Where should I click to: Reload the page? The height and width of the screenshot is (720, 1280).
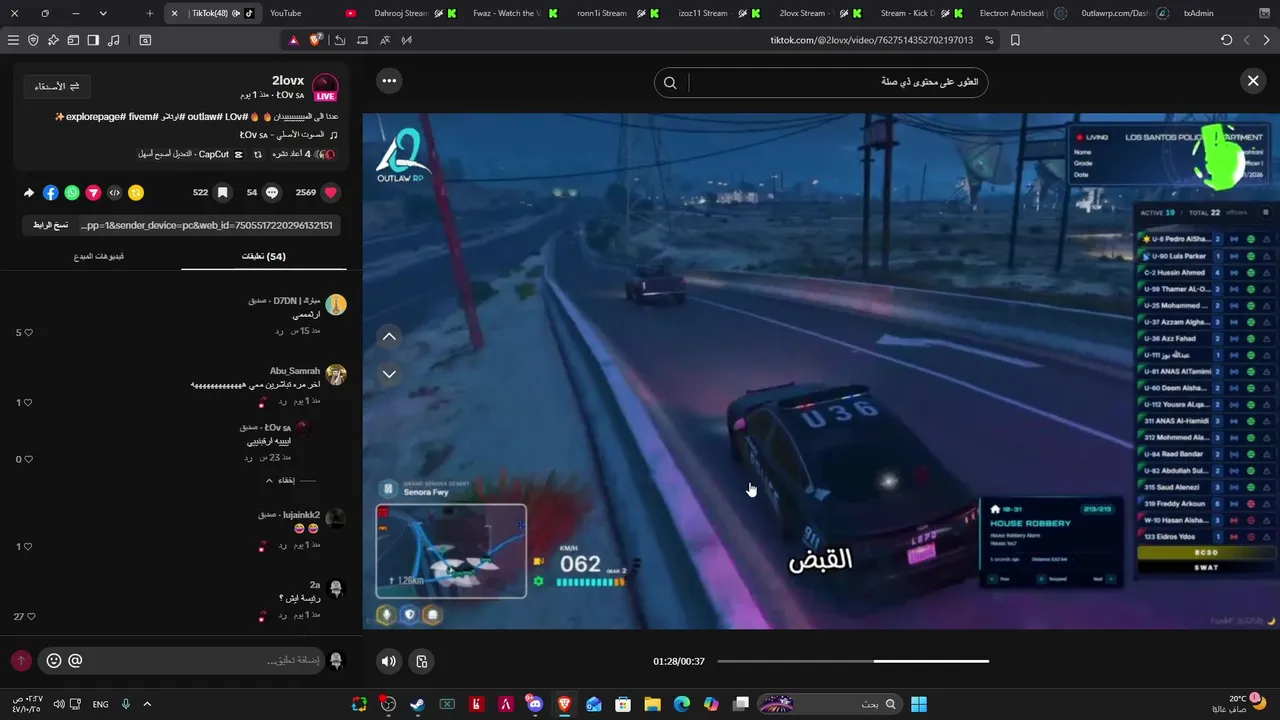[1227, 40]
